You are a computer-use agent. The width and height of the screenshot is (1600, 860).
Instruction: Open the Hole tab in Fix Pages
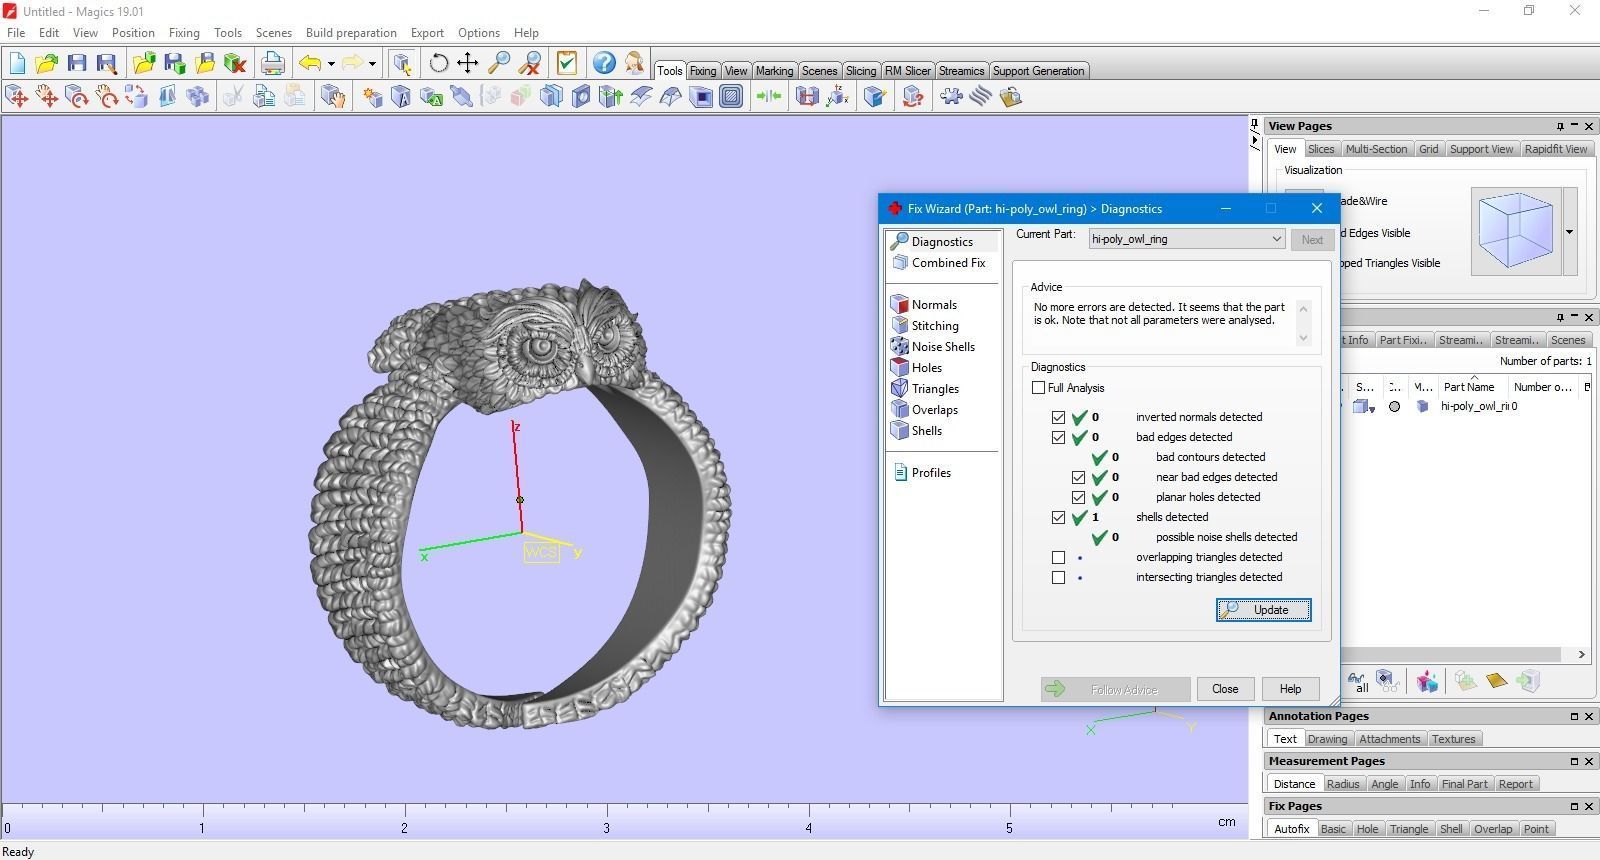tap(1367, 829)
